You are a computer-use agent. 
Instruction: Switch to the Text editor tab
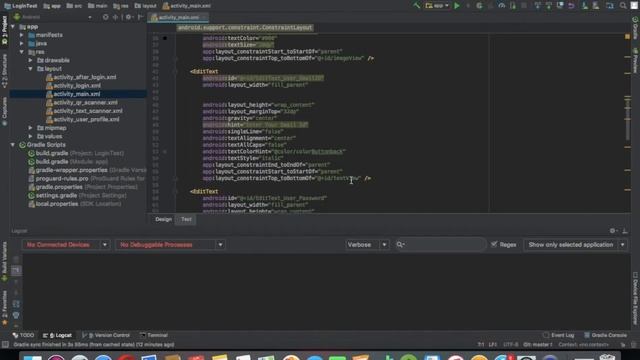pos(186,220)
